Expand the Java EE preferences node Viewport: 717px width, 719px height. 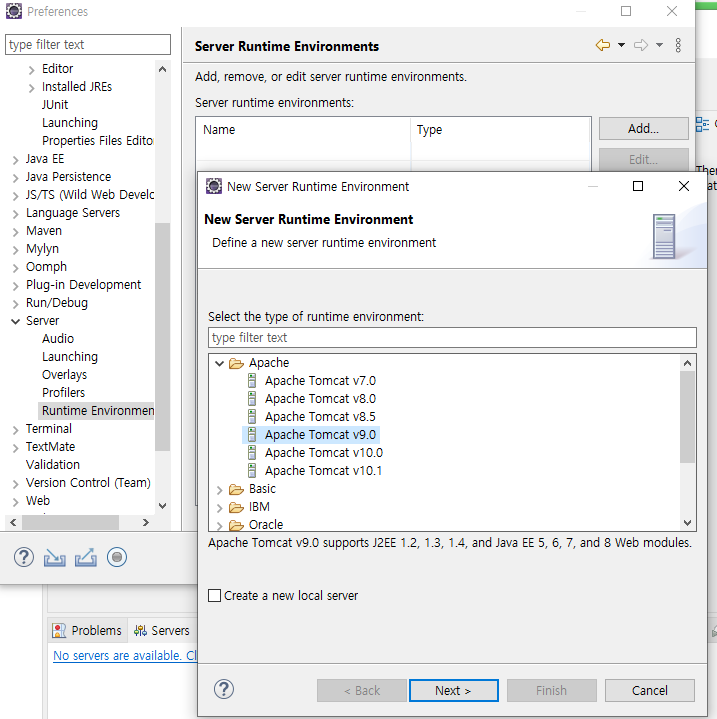pyautogui.click(x=16, y=160)
